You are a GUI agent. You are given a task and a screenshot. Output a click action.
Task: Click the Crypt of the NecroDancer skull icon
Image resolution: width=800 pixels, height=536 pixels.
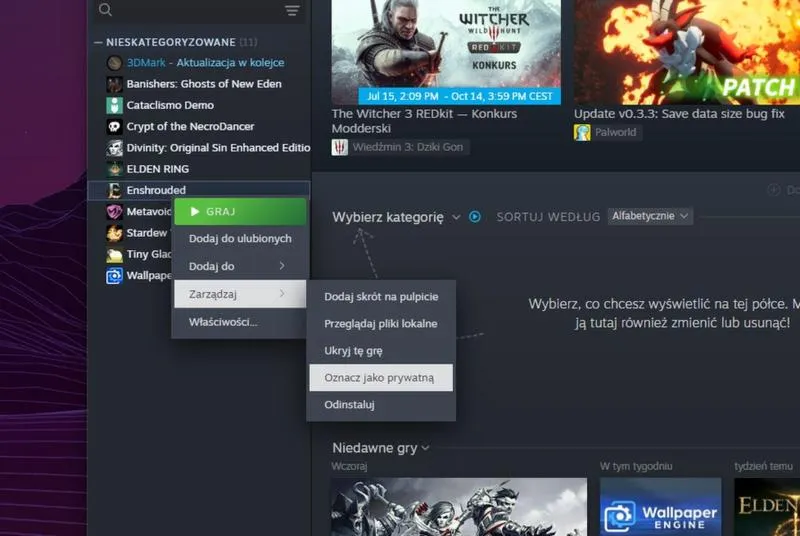coord(114,126)
